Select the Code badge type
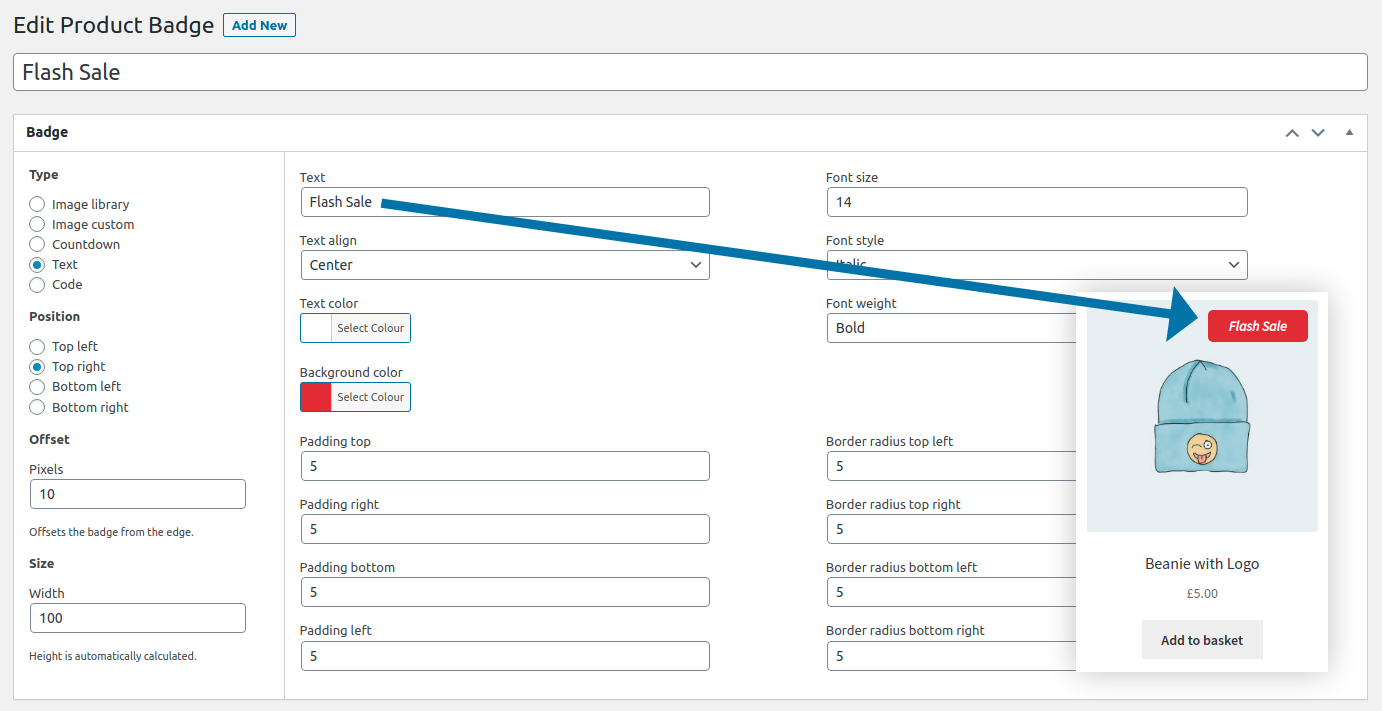 pyautogui.click(x=37, y=285)
